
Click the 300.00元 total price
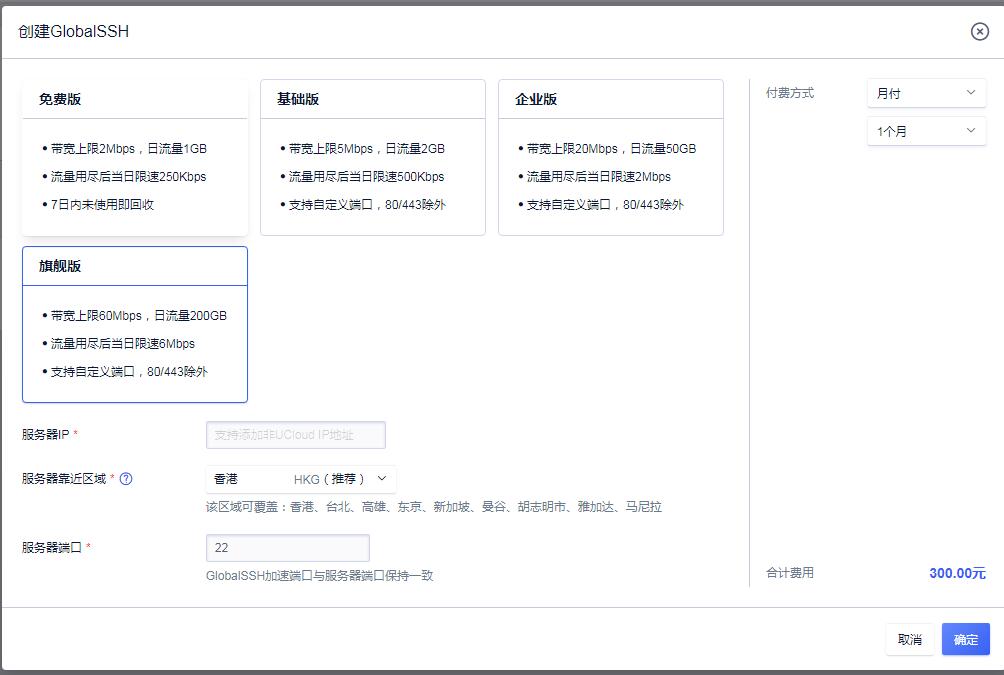957,573
